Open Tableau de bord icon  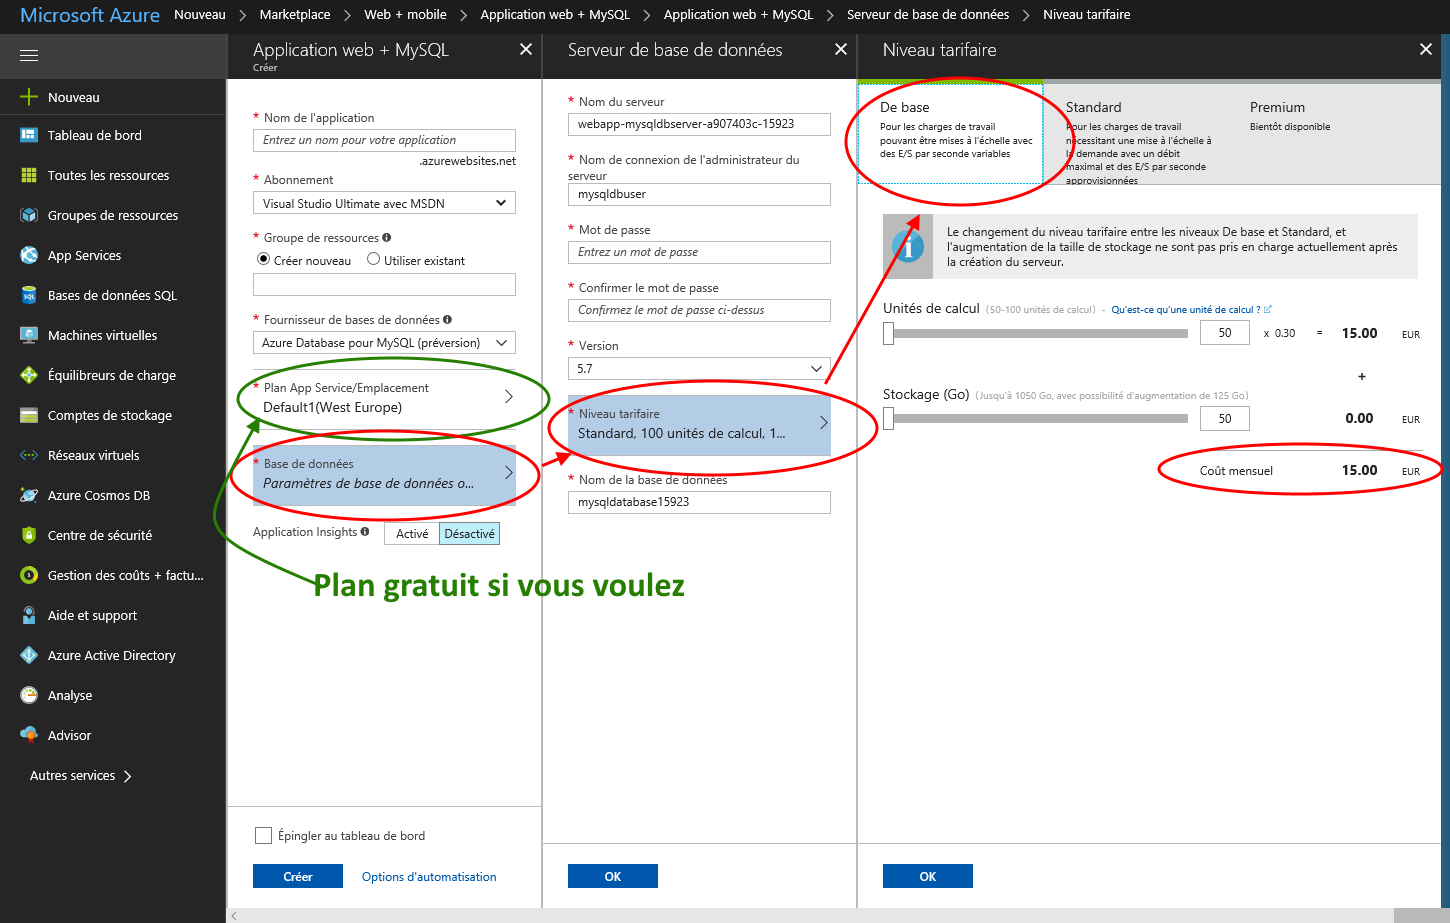pos(29,135)
